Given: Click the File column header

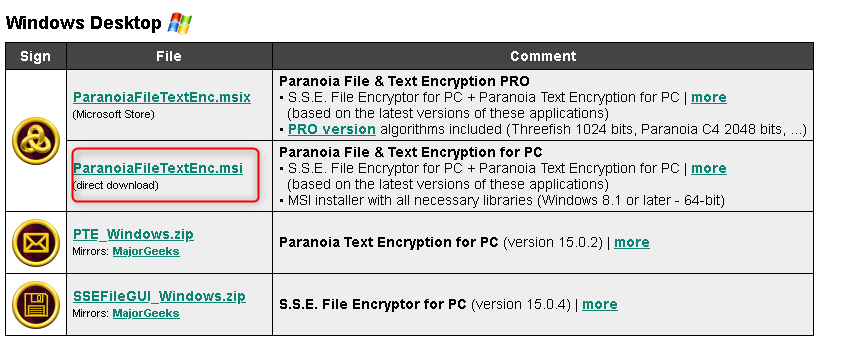Looking at the screenshot, I should 169,56.
